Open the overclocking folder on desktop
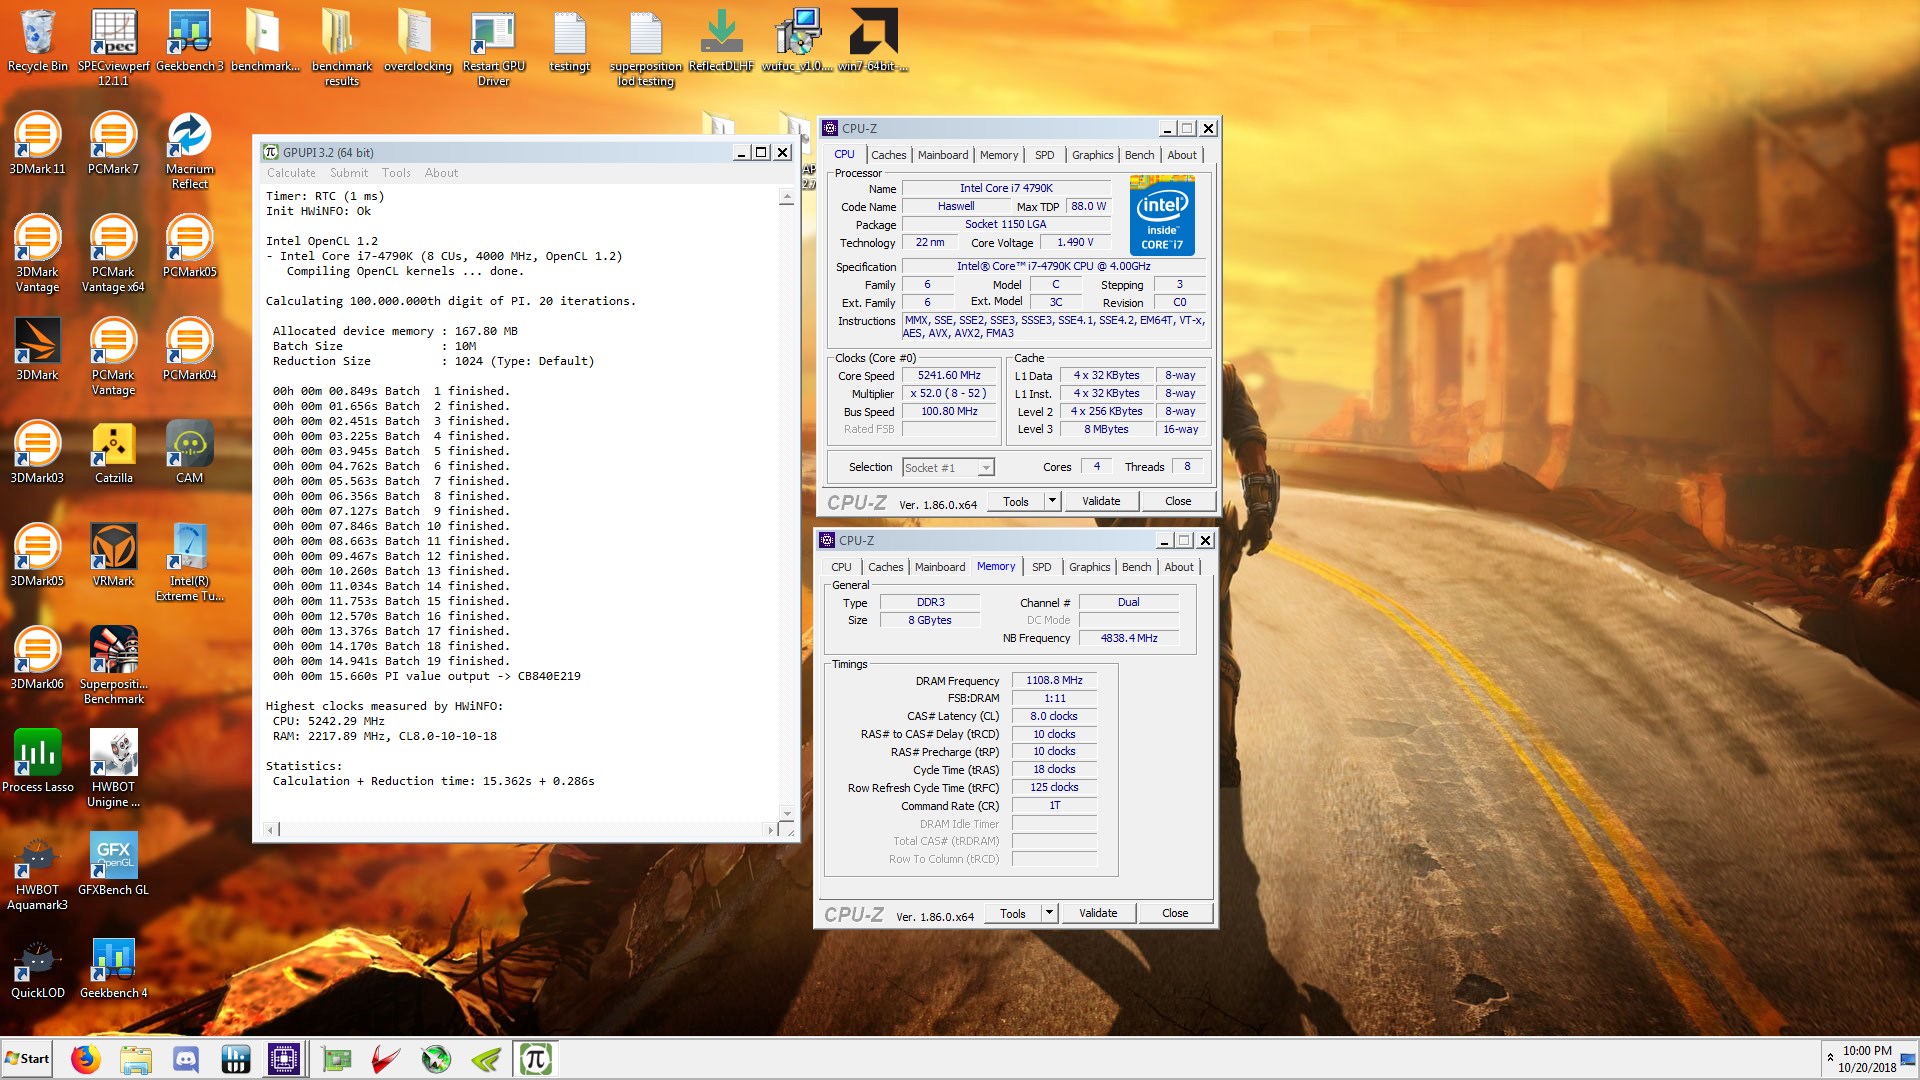The width and height of the screenshot is (1920, 1080). pos(417,40)
